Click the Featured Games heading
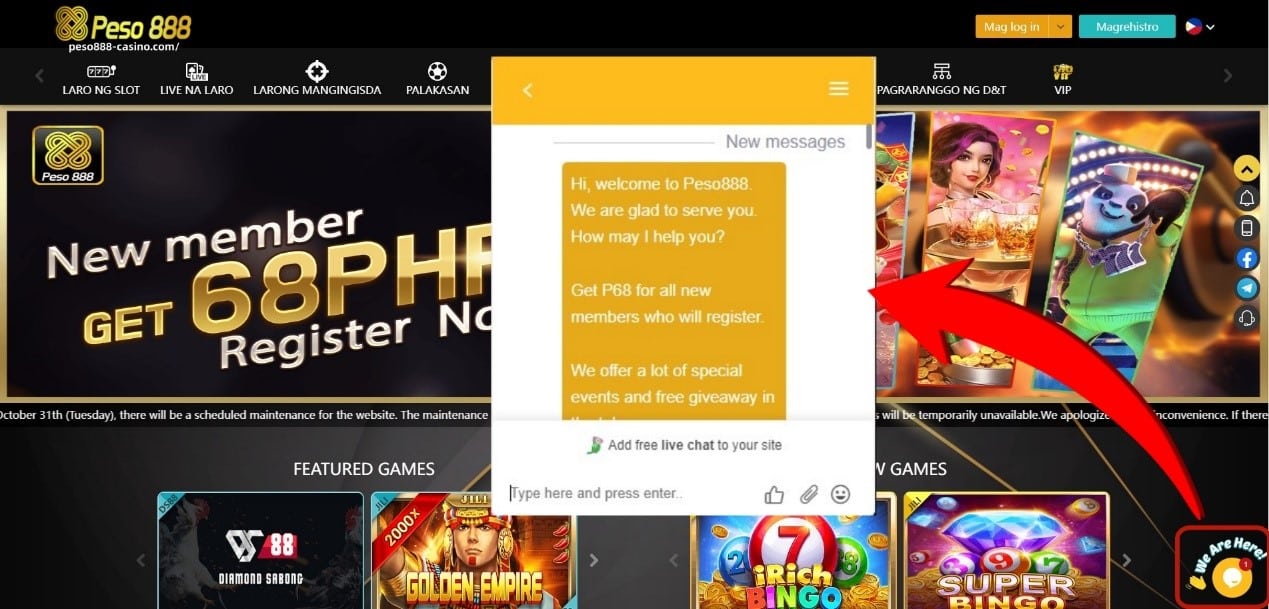Viewport: 1269px width, 609px height. 364,468
